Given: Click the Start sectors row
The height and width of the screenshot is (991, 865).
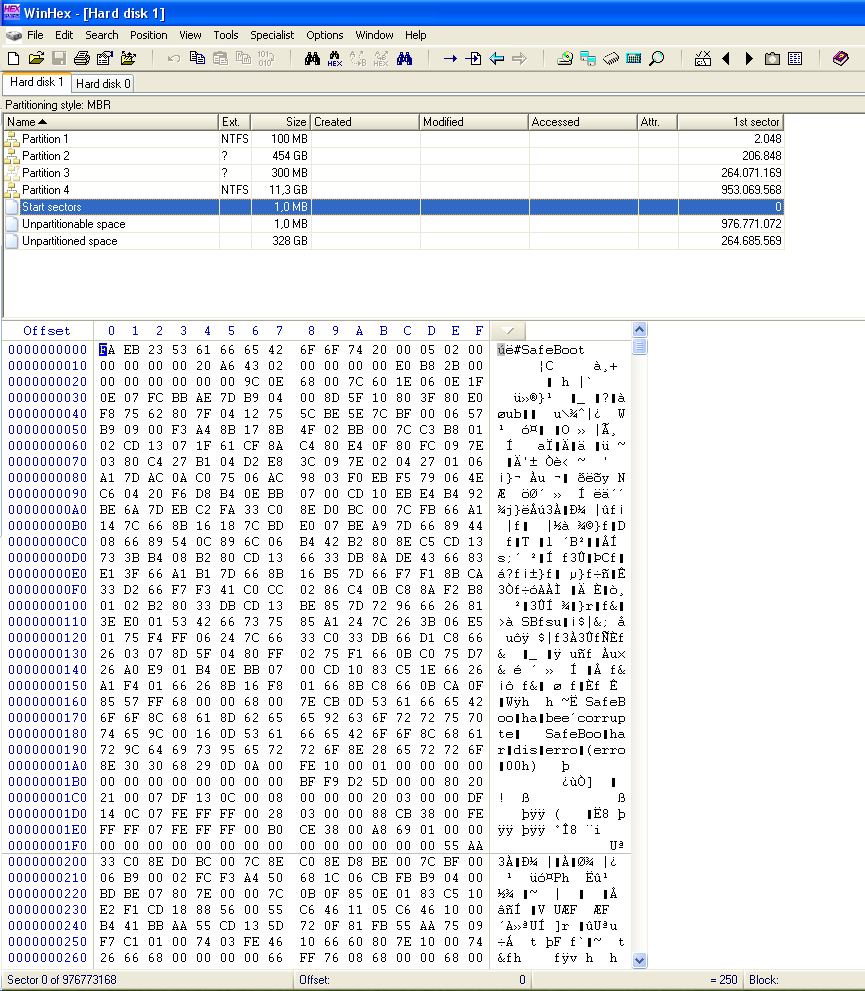Looking at the screenshot, I should 394,207.
